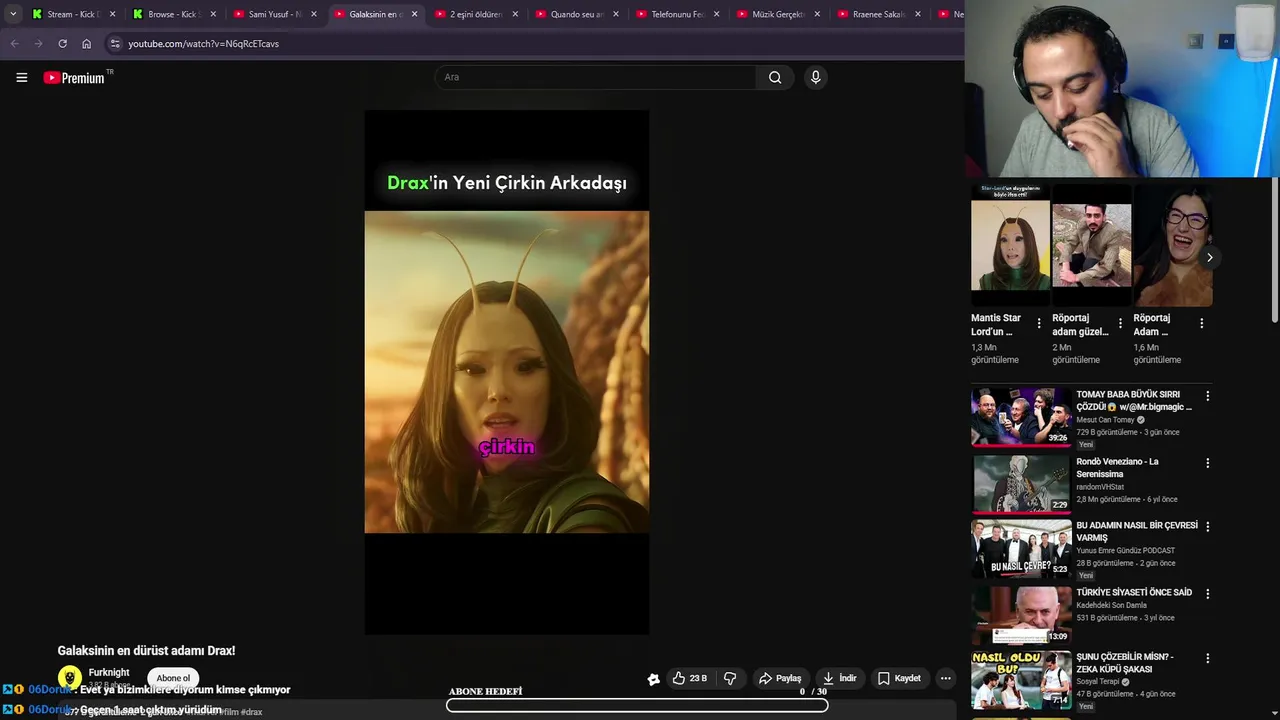This screenshot has height=720, width=1280.
Task: Download the video with İndir button
Action: [x=840, y=678]
